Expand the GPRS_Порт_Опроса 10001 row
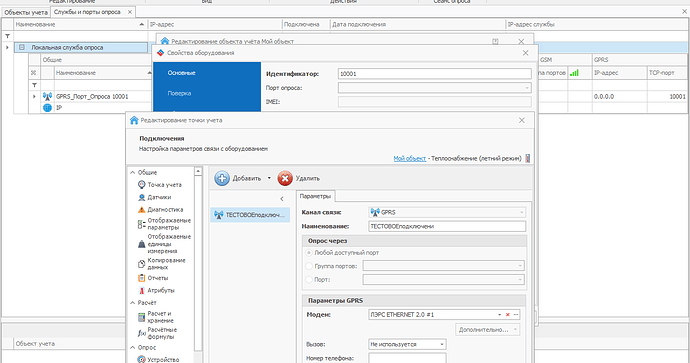 [x=34, y=96]
